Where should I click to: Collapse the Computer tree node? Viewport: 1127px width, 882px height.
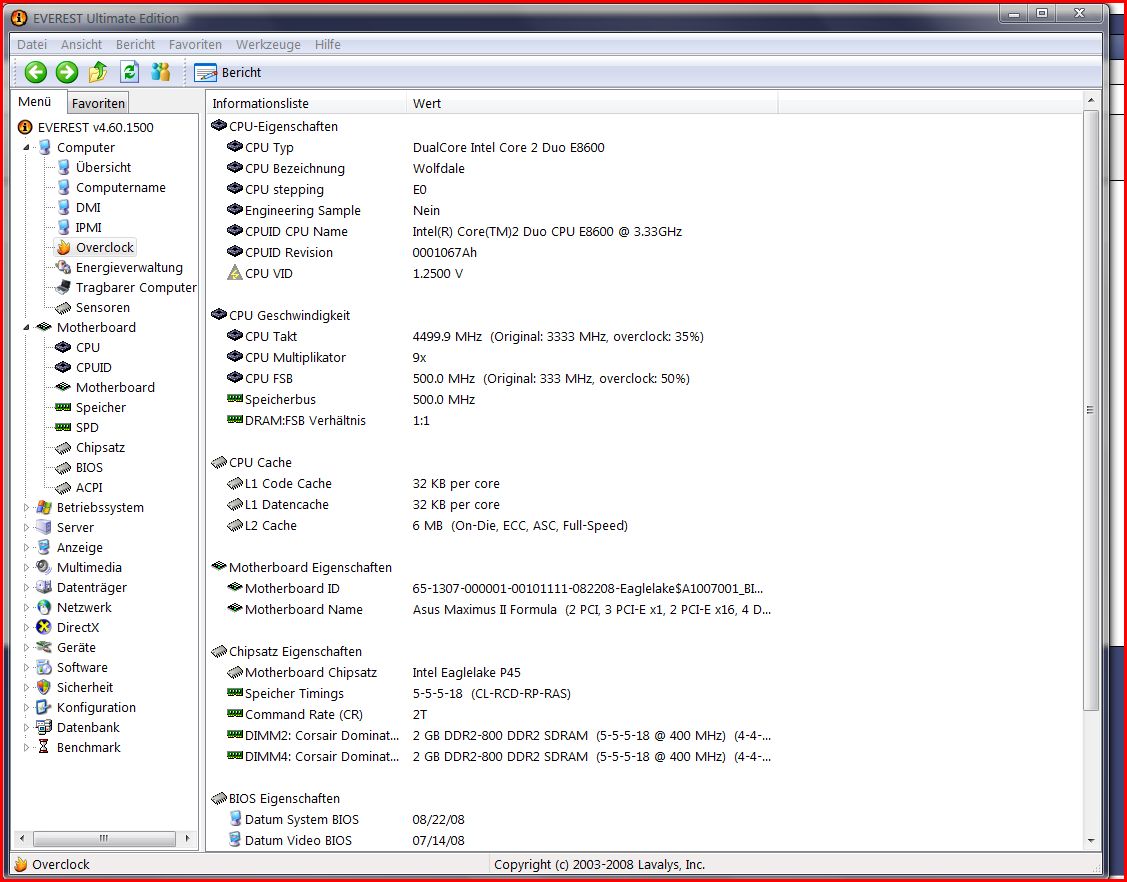27,148
